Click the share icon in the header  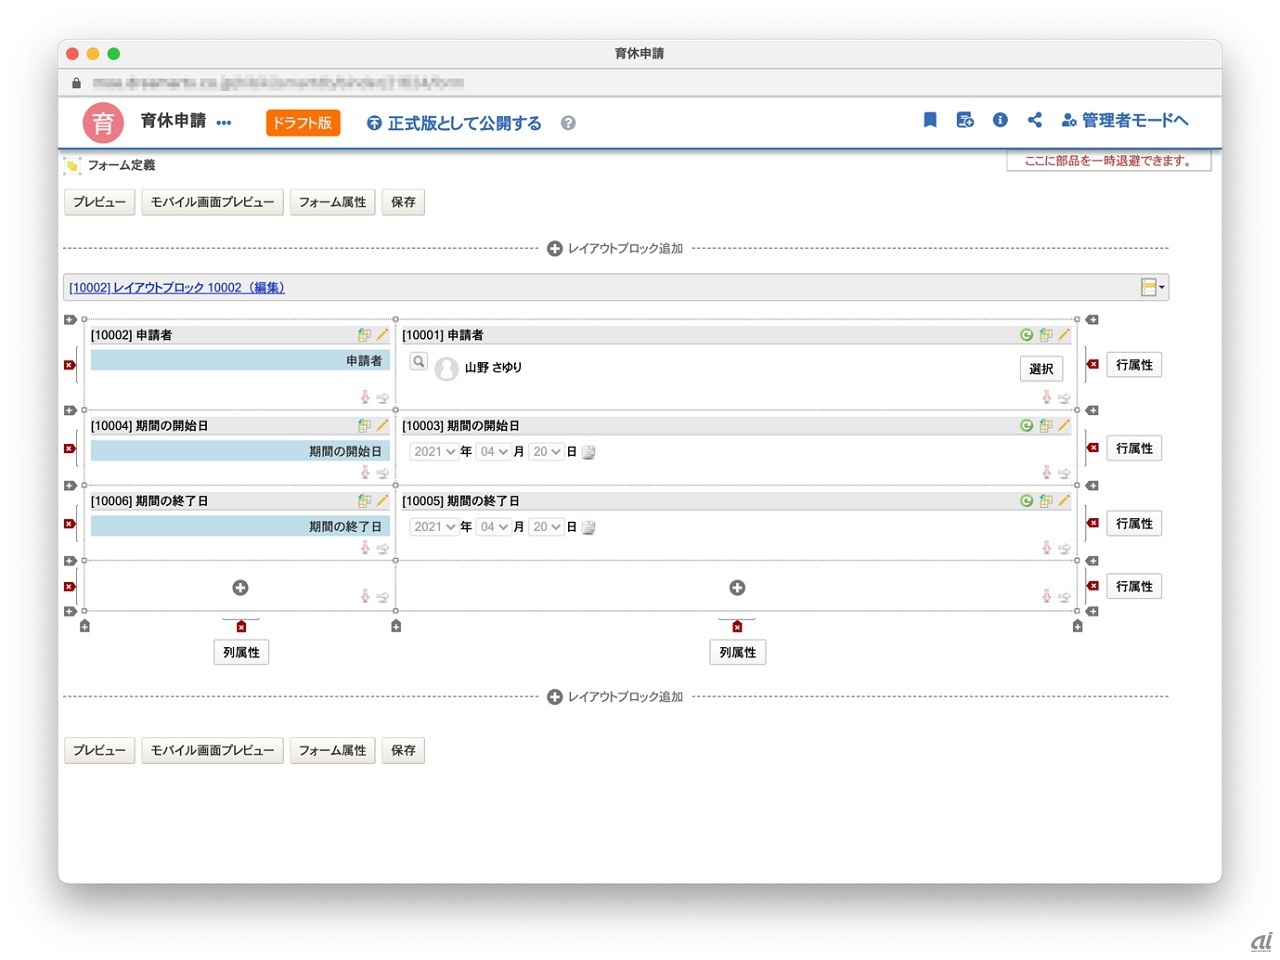coord(1035,120)
